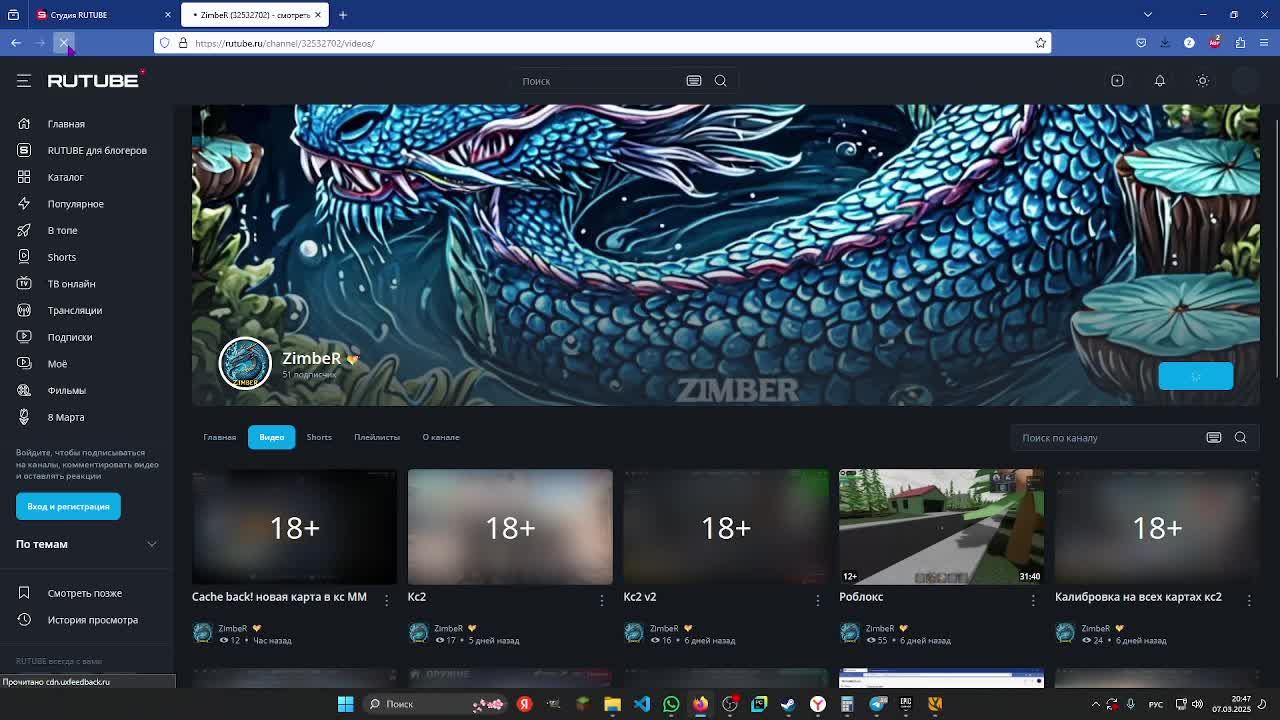The image size is (1280, 720).
Task: Open Windows Start menu
Action: click(345, 704)
